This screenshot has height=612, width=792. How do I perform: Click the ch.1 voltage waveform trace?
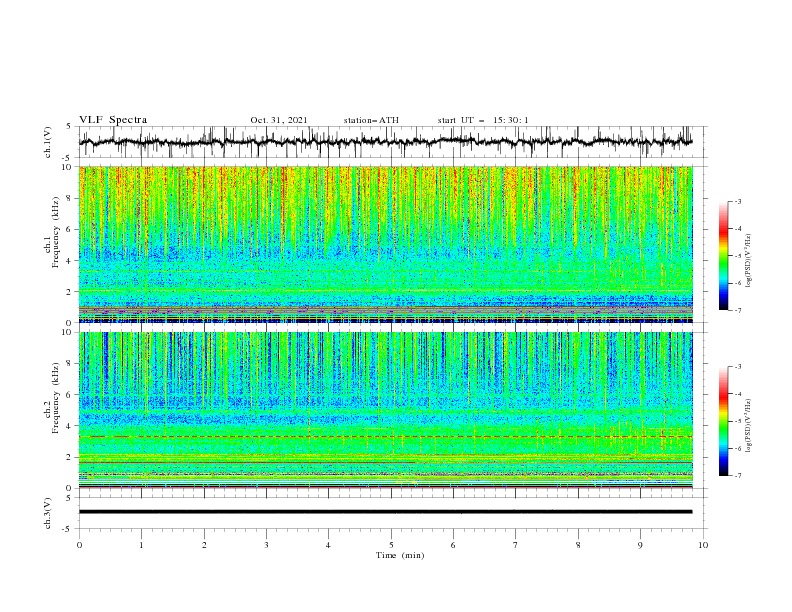pos(385,142)
